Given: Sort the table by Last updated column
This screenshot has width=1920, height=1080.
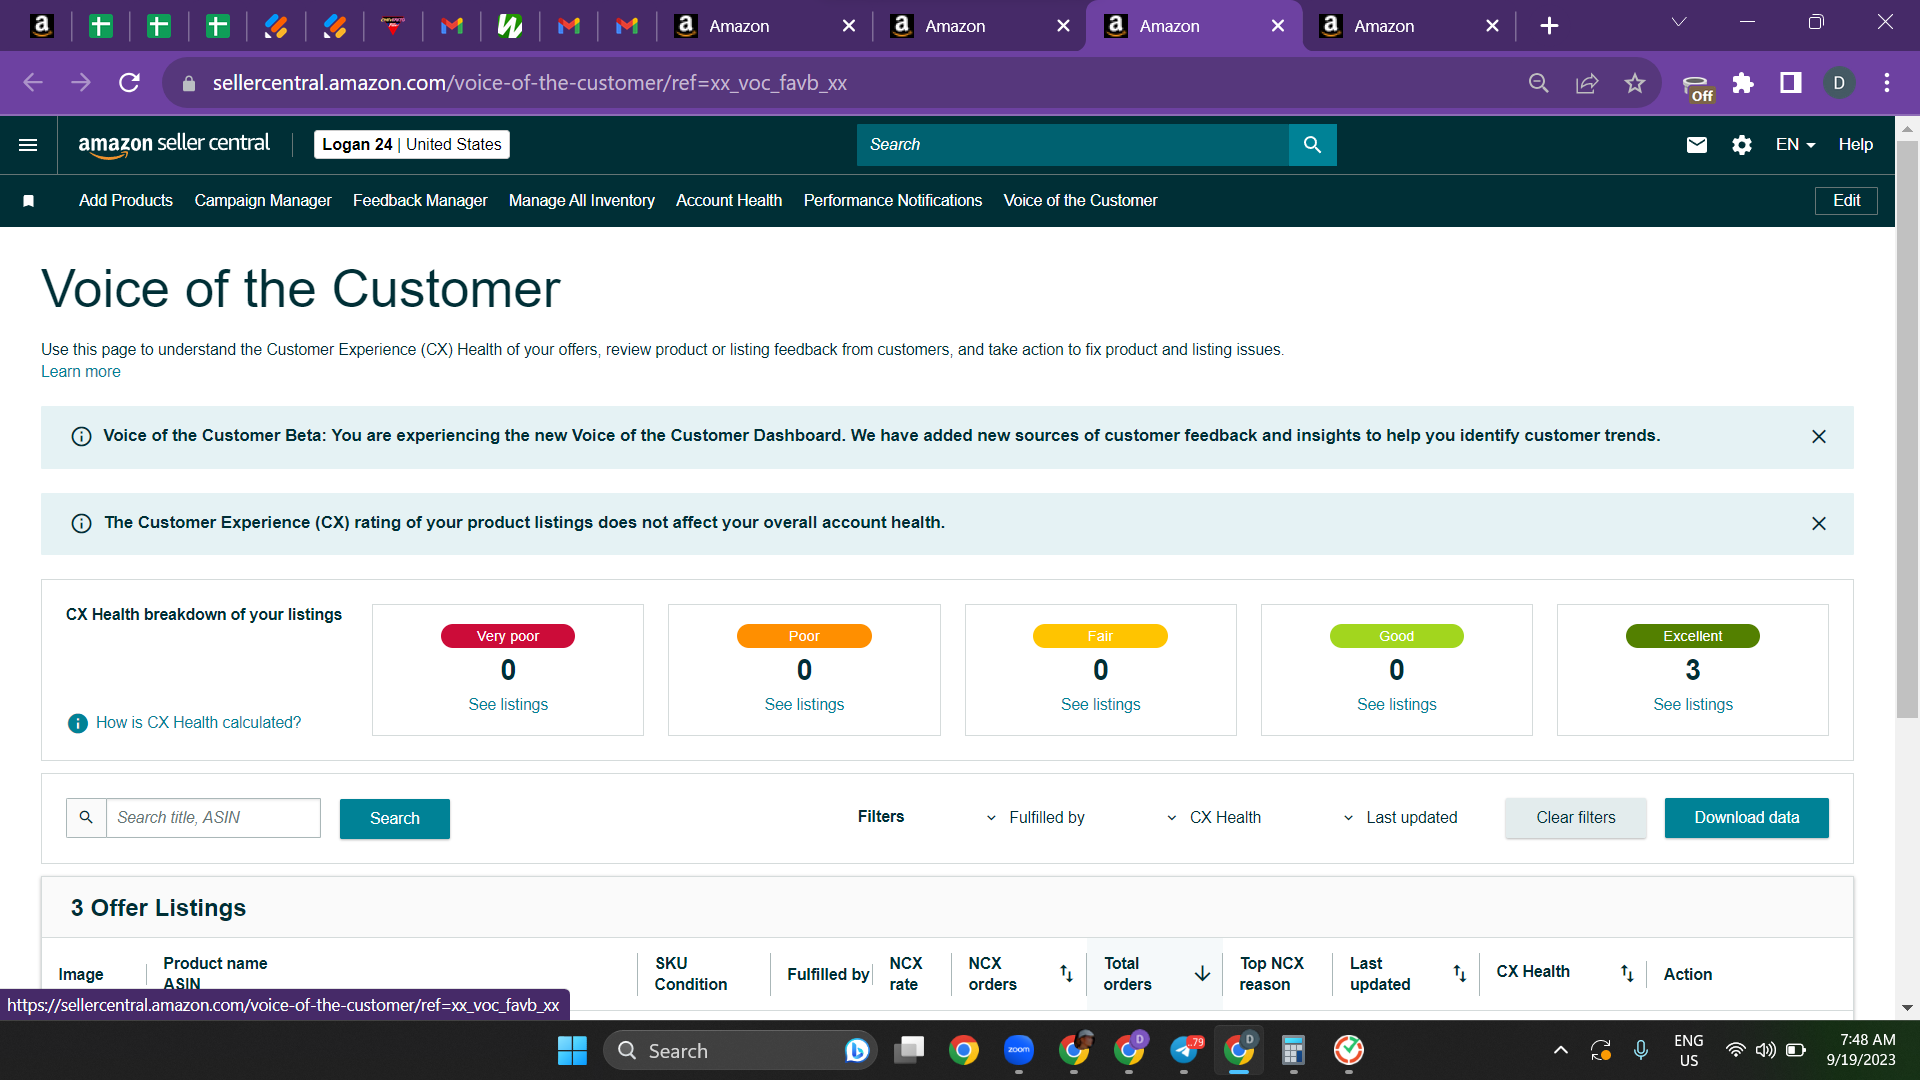Looking at the screenshot, I should tap(1460, 973).
